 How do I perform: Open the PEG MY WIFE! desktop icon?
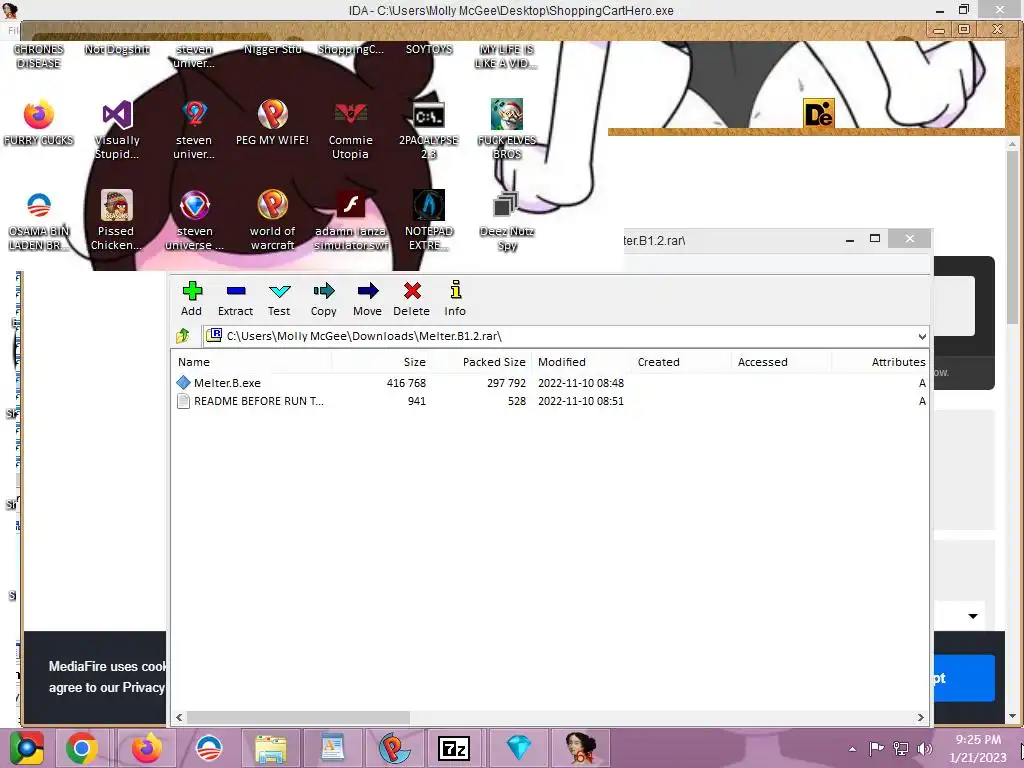(272, 123)
